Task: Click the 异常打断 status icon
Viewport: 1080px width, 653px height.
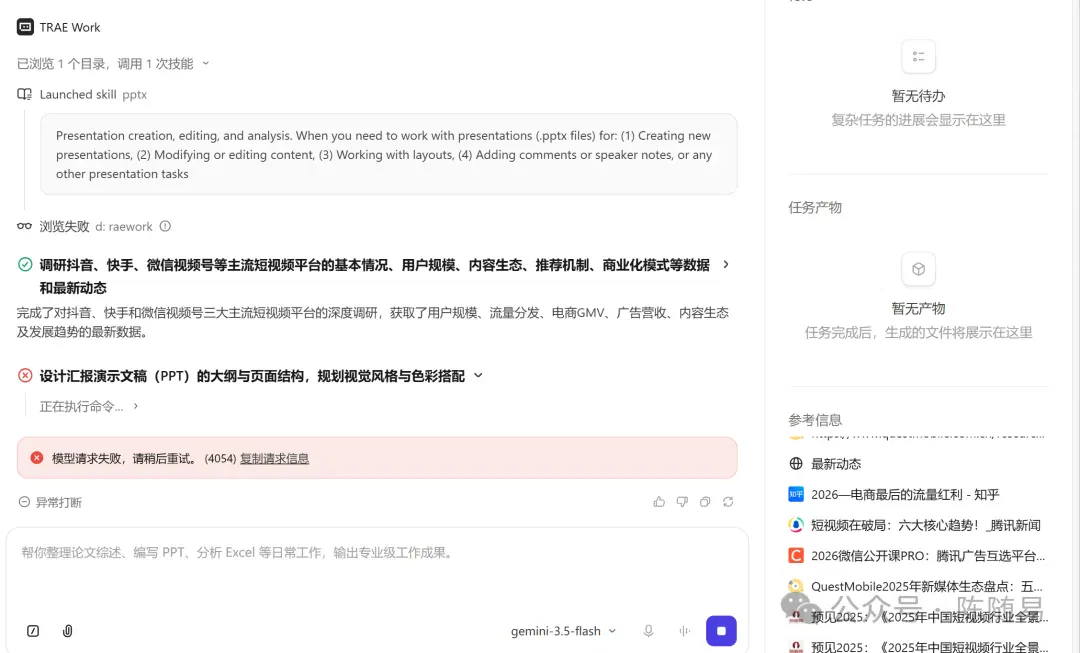Action: tap(24, 502)
